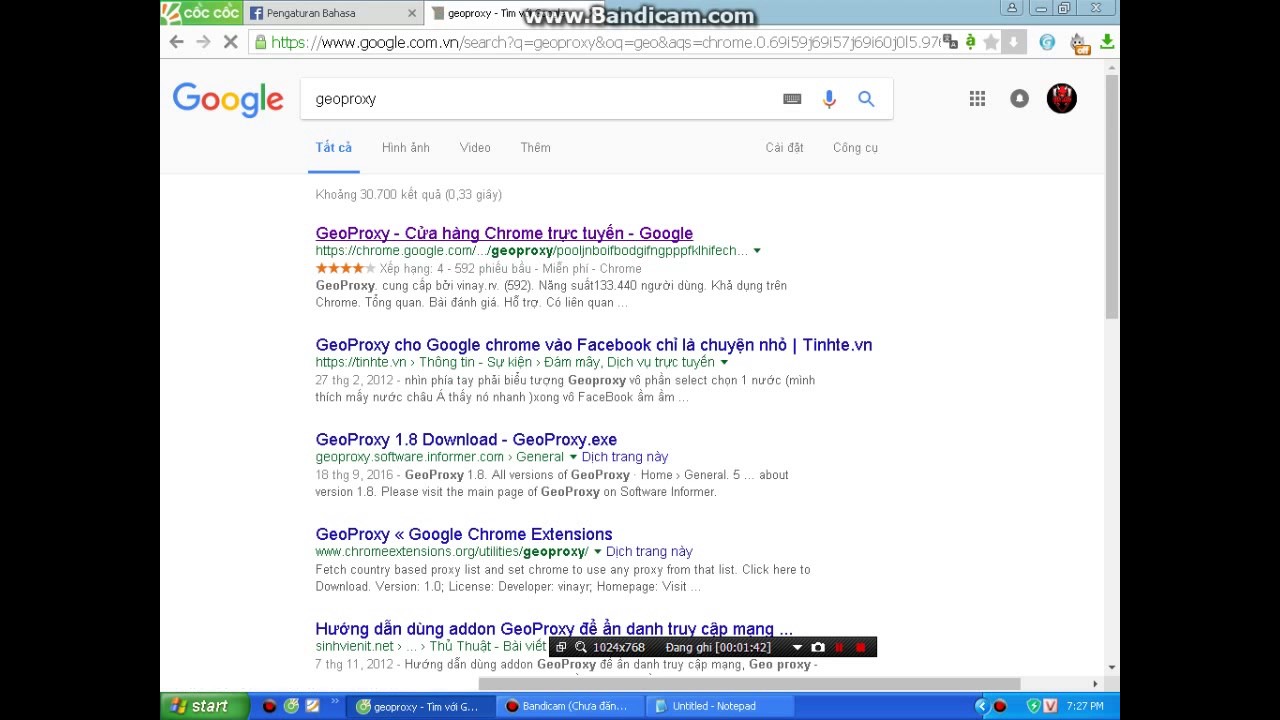Stop loading the page with X button
1280x720 pixels.
click(230, 42)
